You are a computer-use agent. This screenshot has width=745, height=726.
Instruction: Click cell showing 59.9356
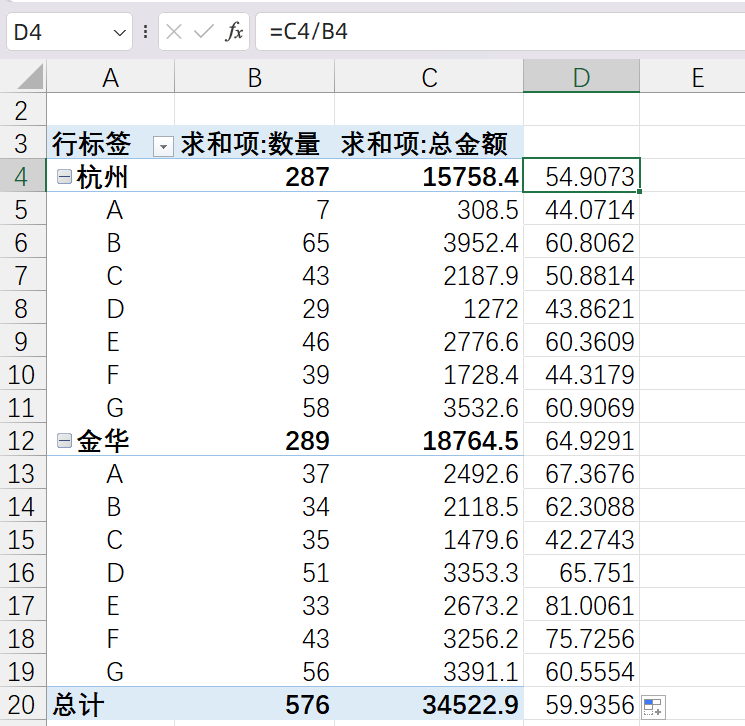[x=582, y=704]
